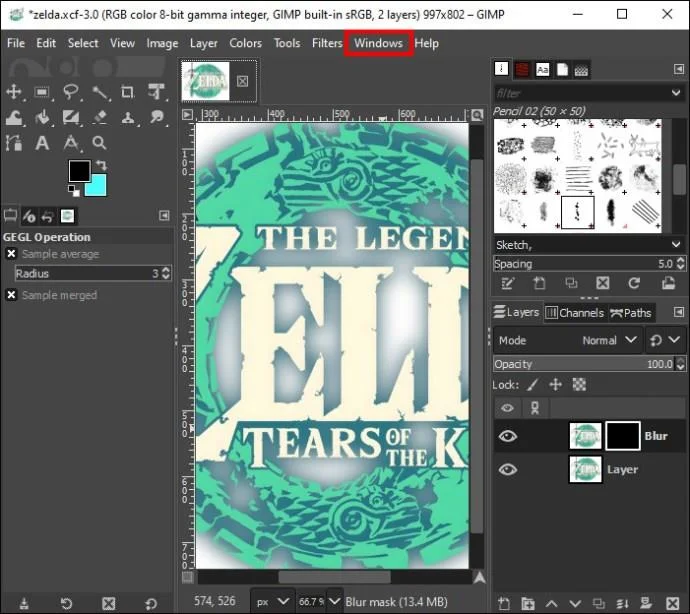Select the Warp Transform tool
This screenshot has width=690, height=614.
pyautogui.click(x=14, y=118)
